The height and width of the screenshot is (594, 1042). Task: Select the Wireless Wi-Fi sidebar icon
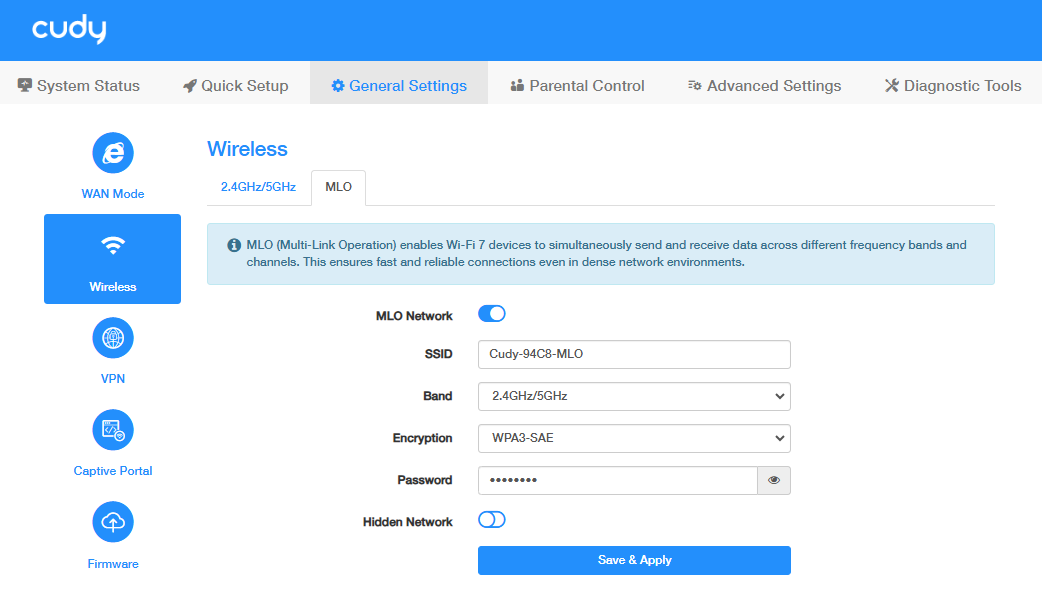[113, 246]
